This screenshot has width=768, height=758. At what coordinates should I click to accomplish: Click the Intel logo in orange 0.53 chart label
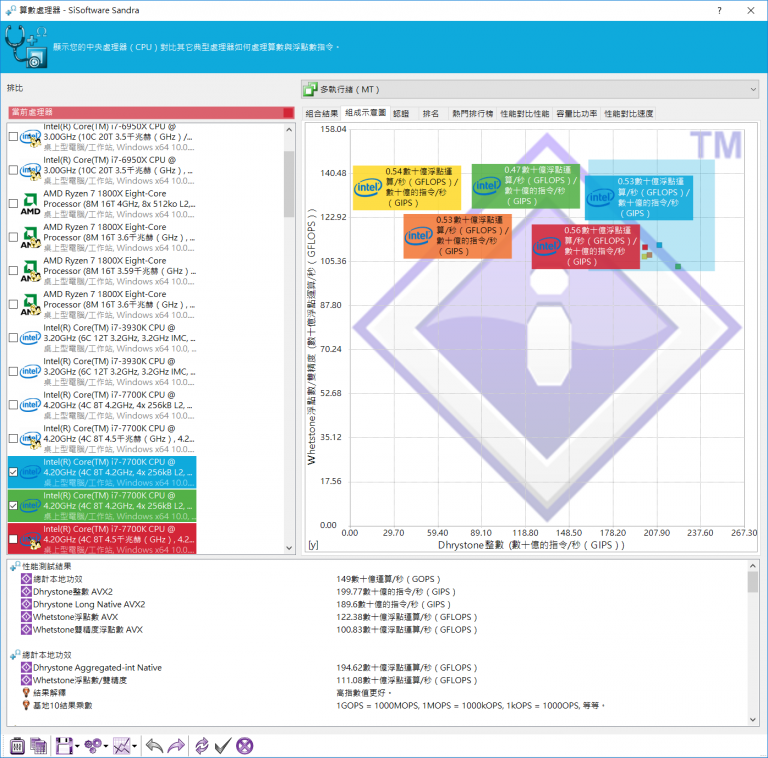[x=418, y=236]
